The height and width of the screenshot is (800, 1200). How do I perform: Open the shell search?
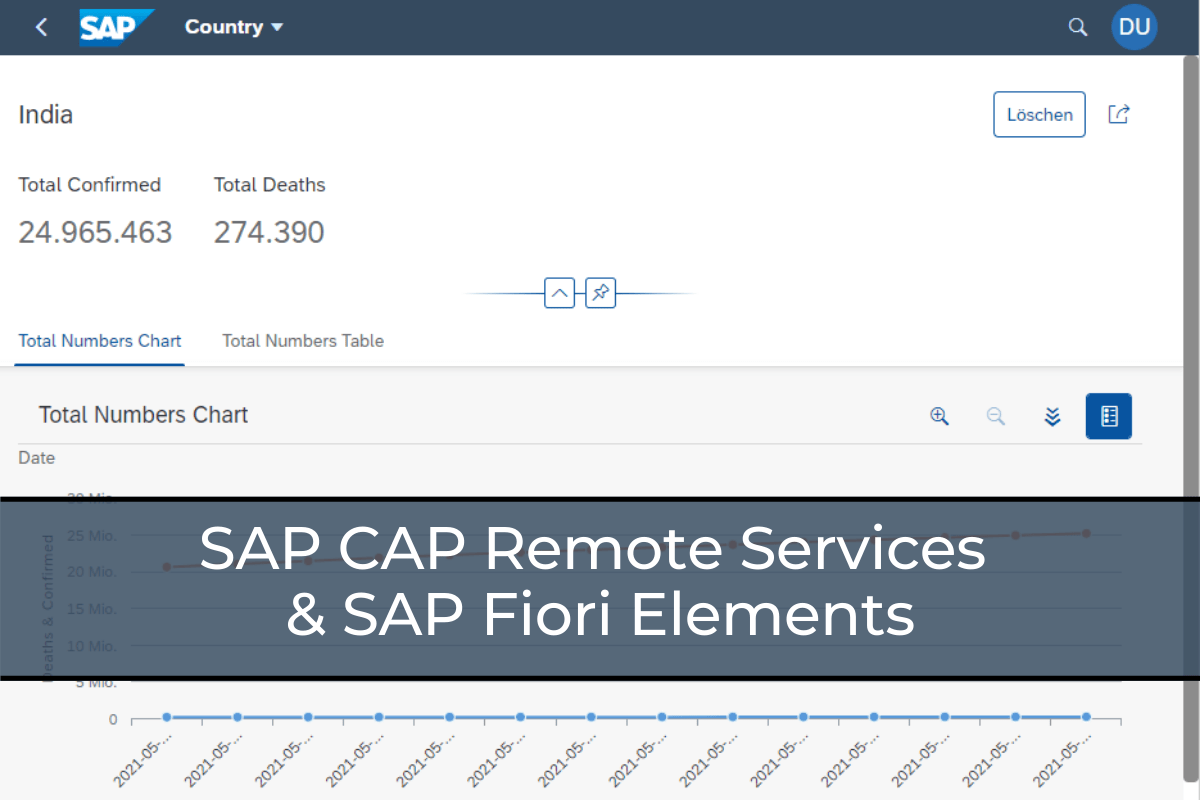click(1078, 27)
